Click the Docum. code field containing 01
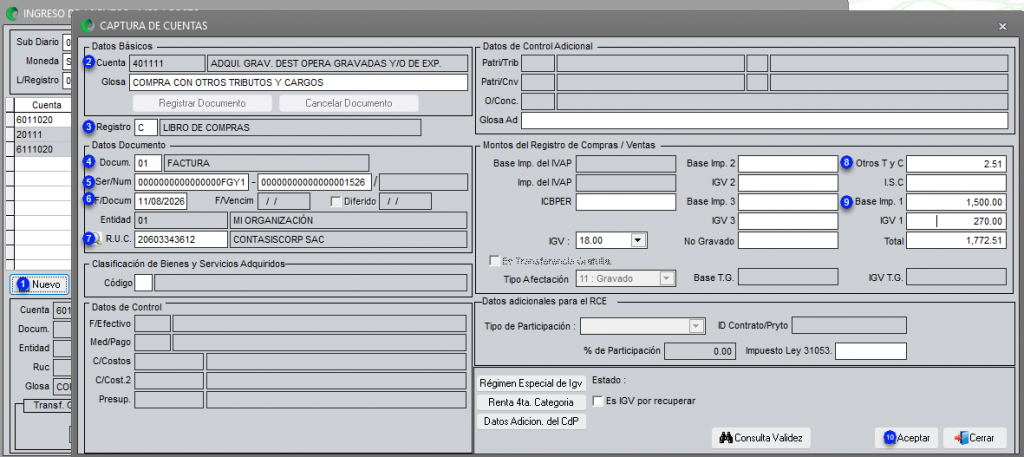Screen dimensions: 1024x457 click(148, 162)
